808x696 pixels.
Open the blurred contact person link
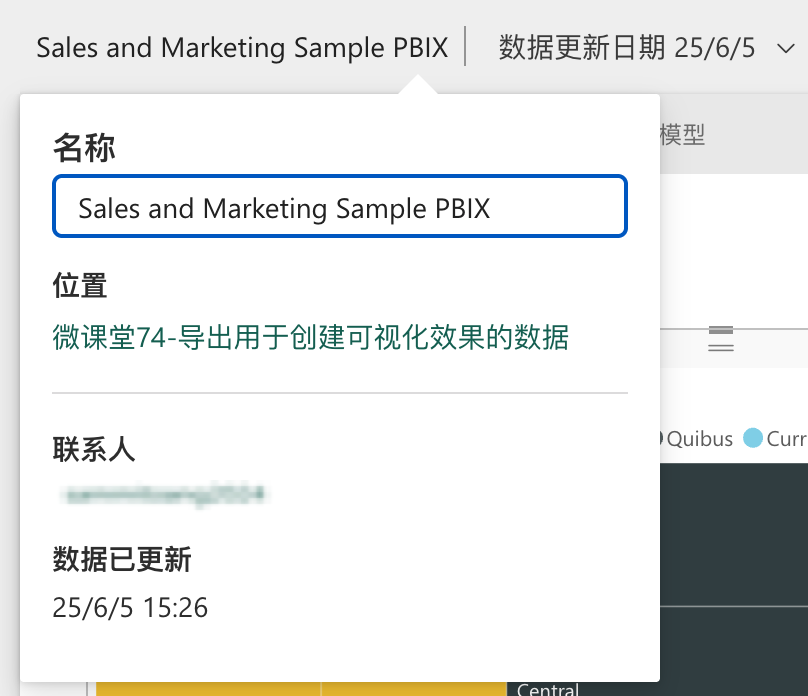[164, 496]
